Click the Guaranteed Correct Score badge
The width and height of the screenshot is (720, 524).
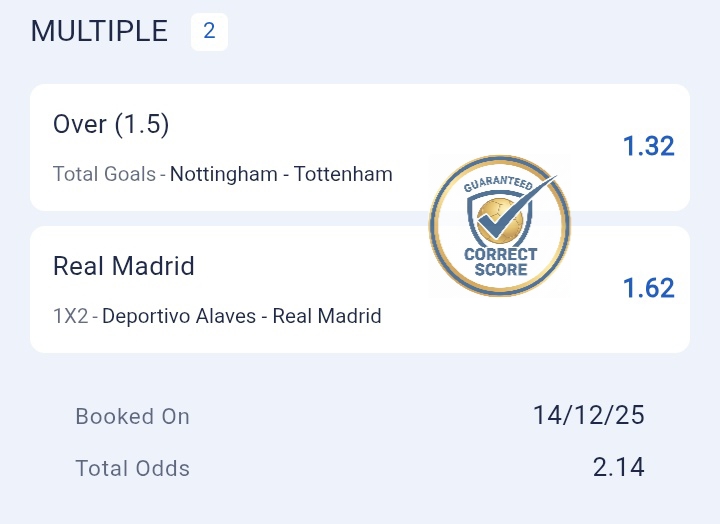click(x=500, y=227)
